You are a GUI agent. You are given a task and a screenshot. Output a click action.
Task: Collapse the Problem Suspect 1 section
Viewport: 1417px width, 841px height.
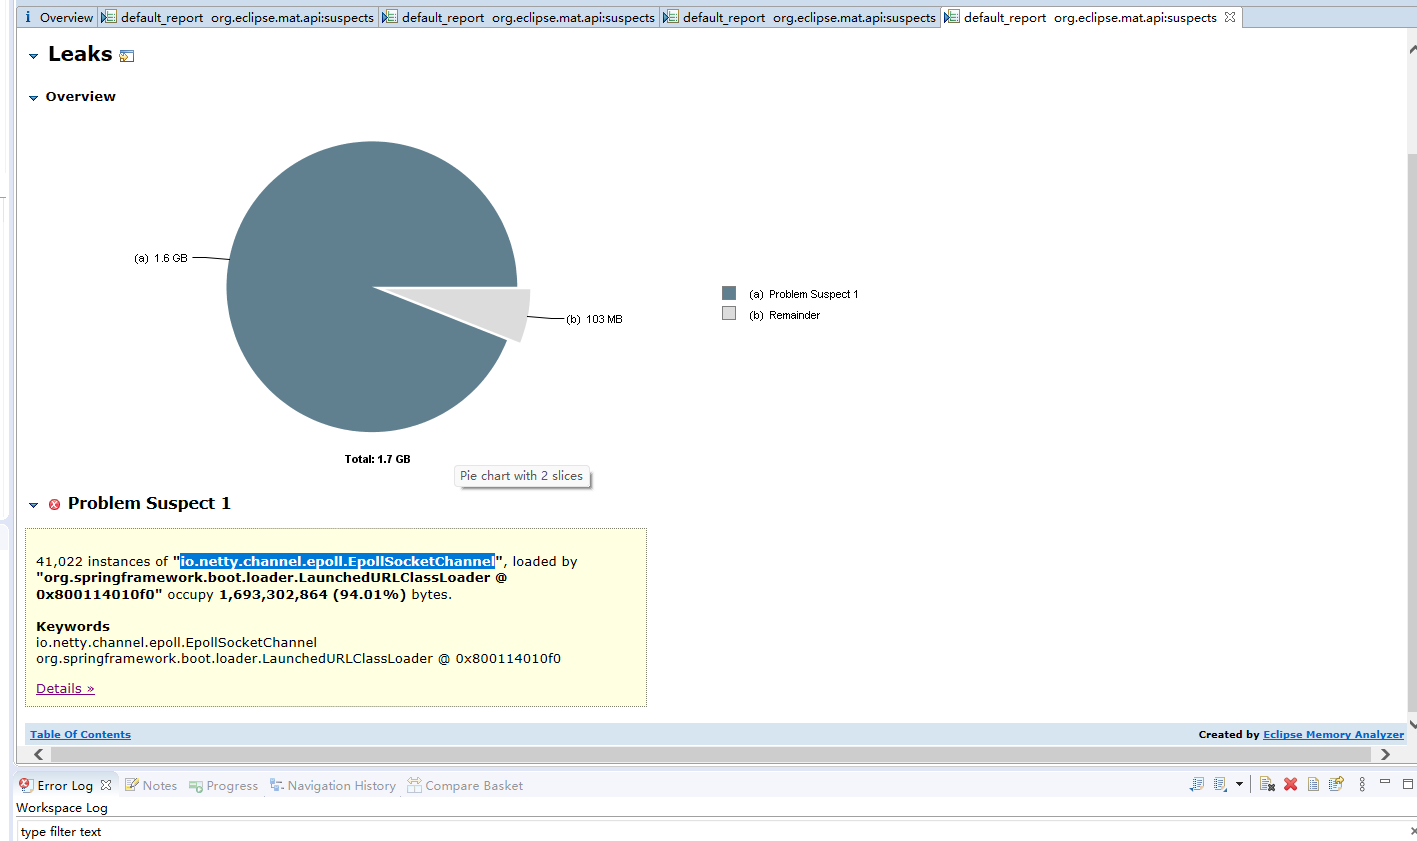pos(34,505)
